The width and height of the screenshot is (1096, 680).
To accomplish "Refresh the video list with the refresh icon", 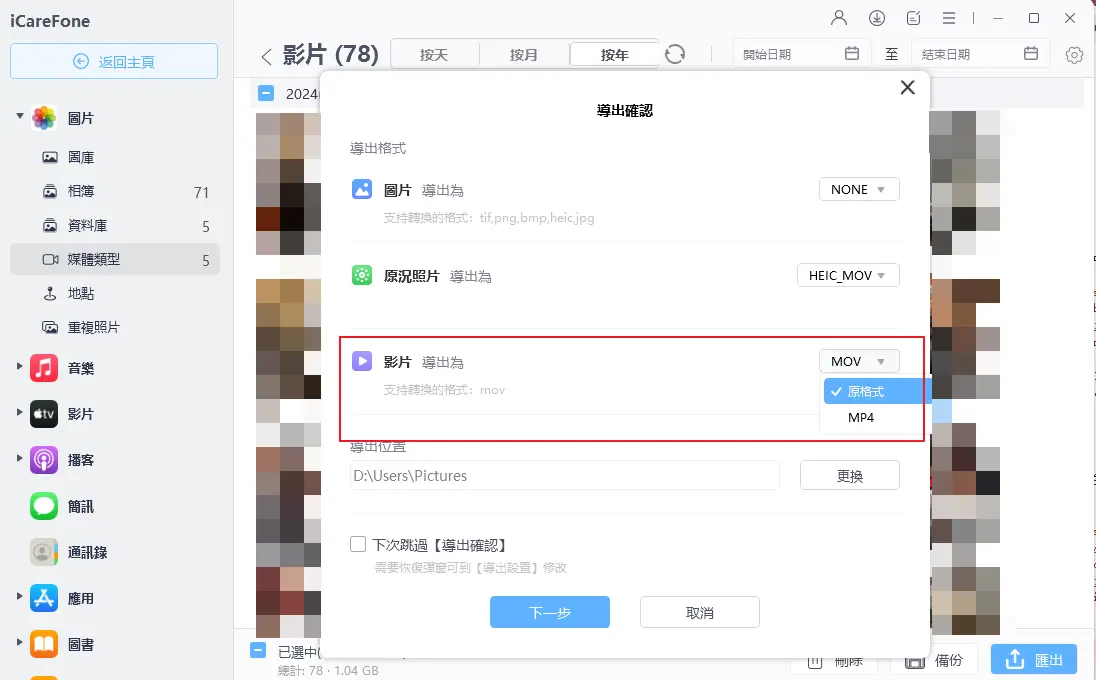I will click(x=675, y=54).
